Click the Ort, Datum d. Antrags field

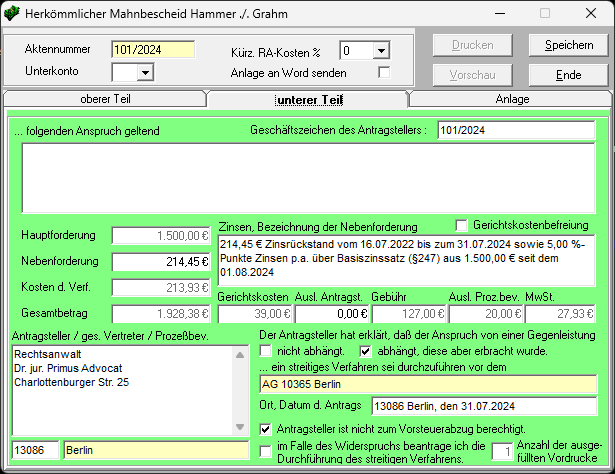click(x=482, y=407)
